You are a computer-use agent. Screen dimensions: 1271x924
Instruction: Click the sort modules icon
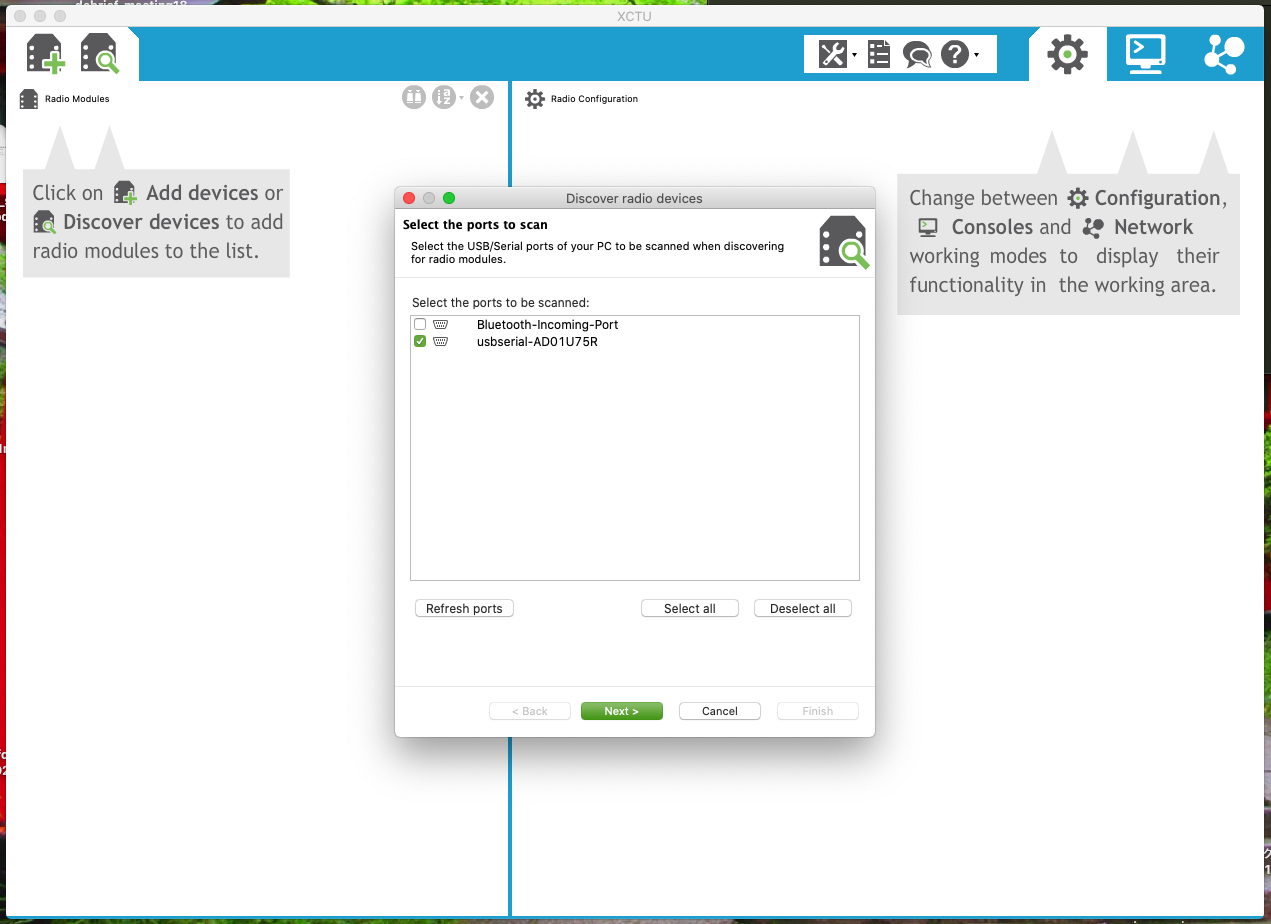444,97
